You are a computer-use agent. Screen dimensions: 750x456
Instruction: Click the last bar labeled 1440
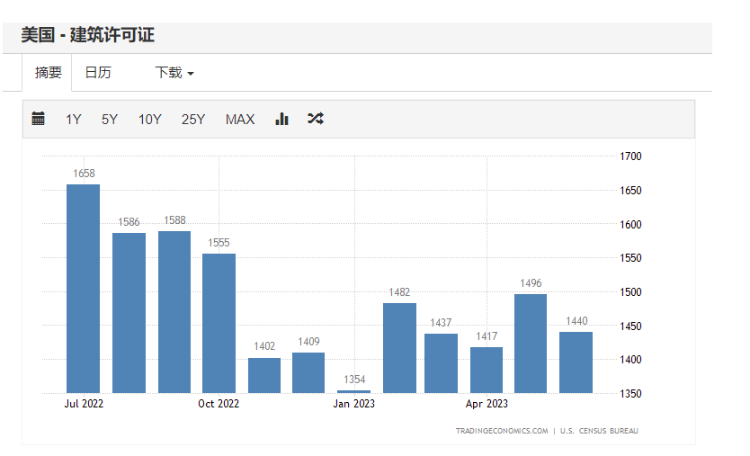[x=576, y=362]
